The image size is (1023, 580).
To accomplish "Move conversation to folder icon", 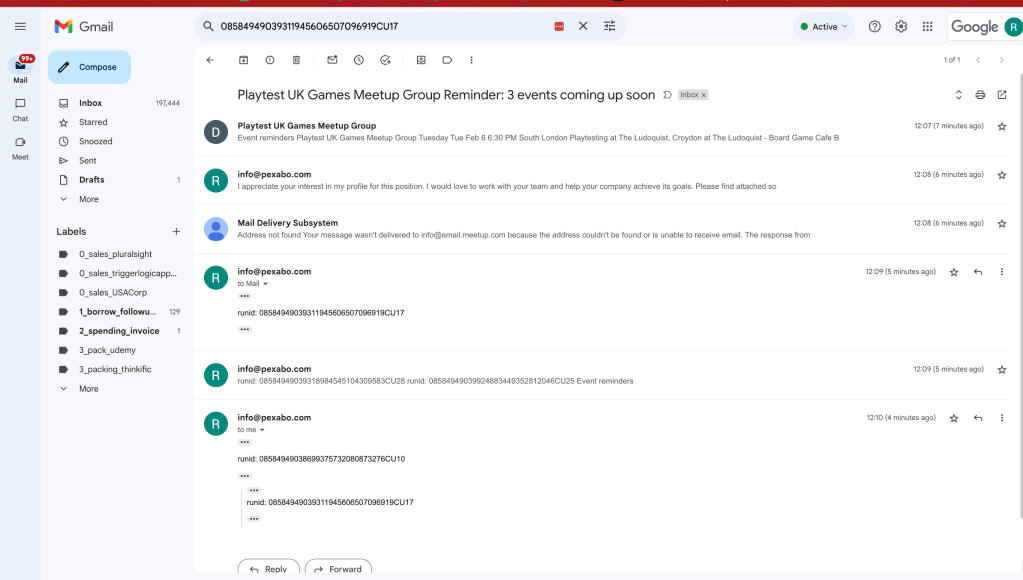I will pos(421,60).
